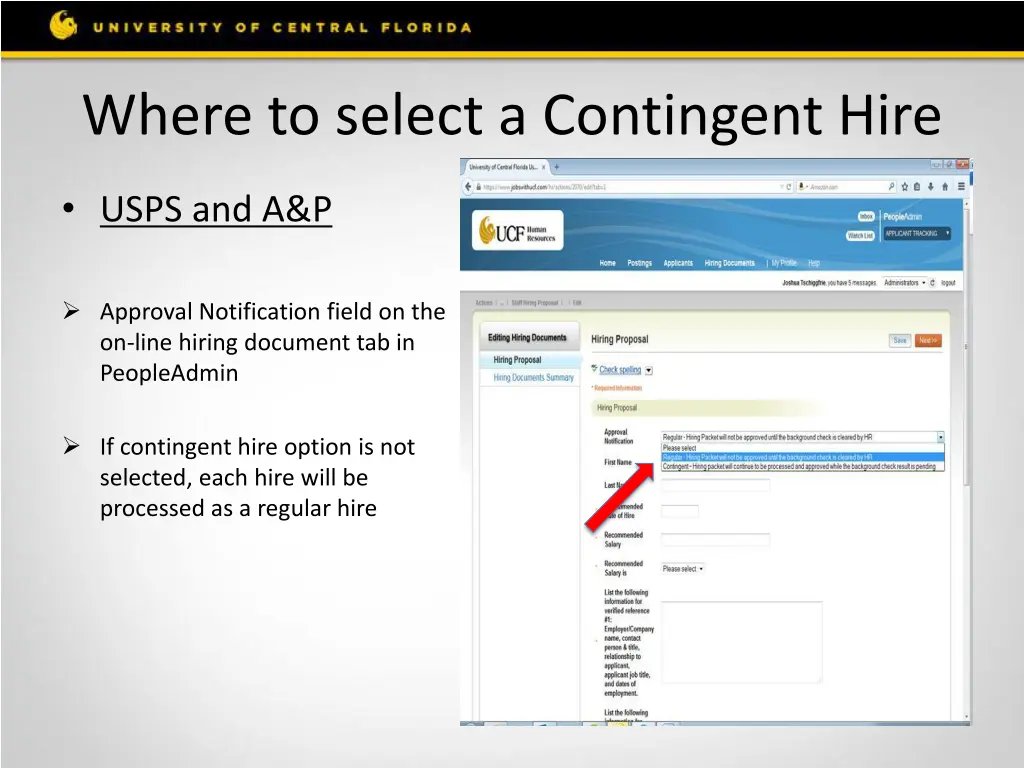Click the reload page icon in address bar
Screen dimensions: 1024x768
pos(789,187)
